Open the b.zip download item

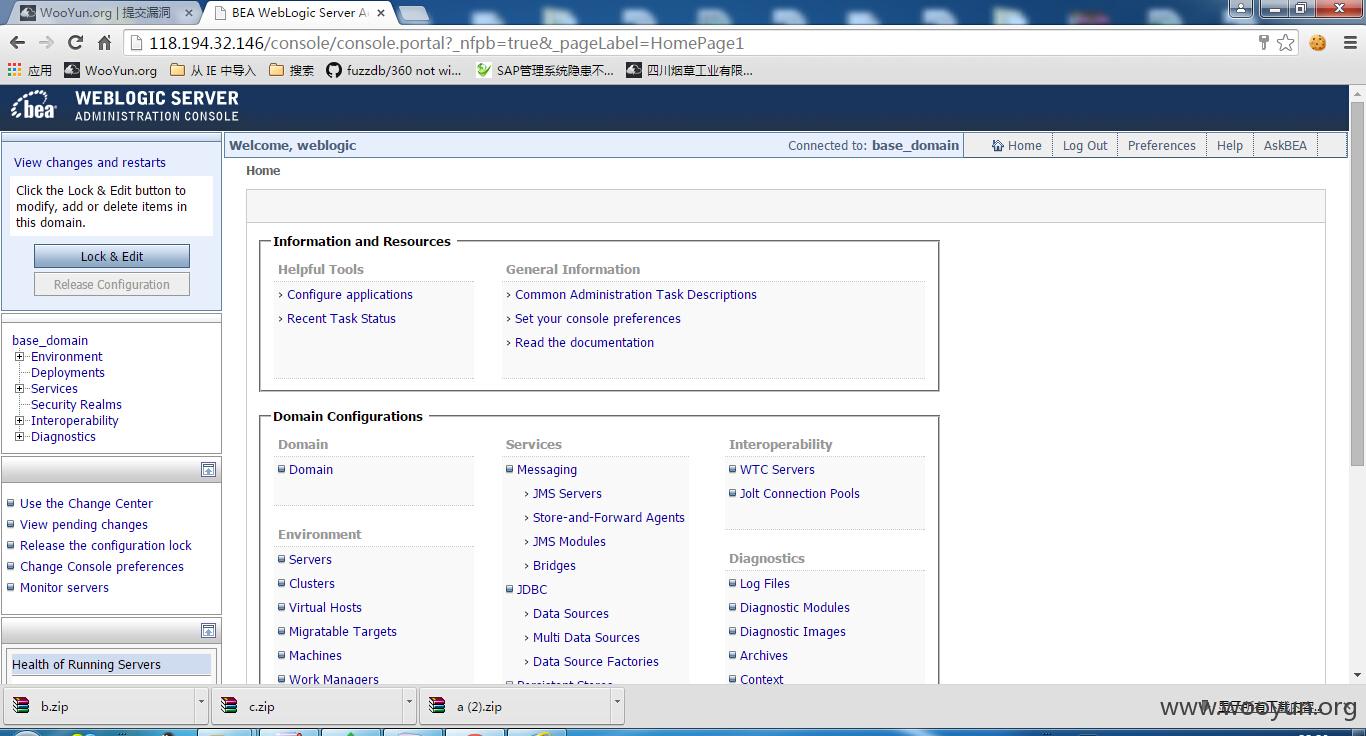[100, 706]
